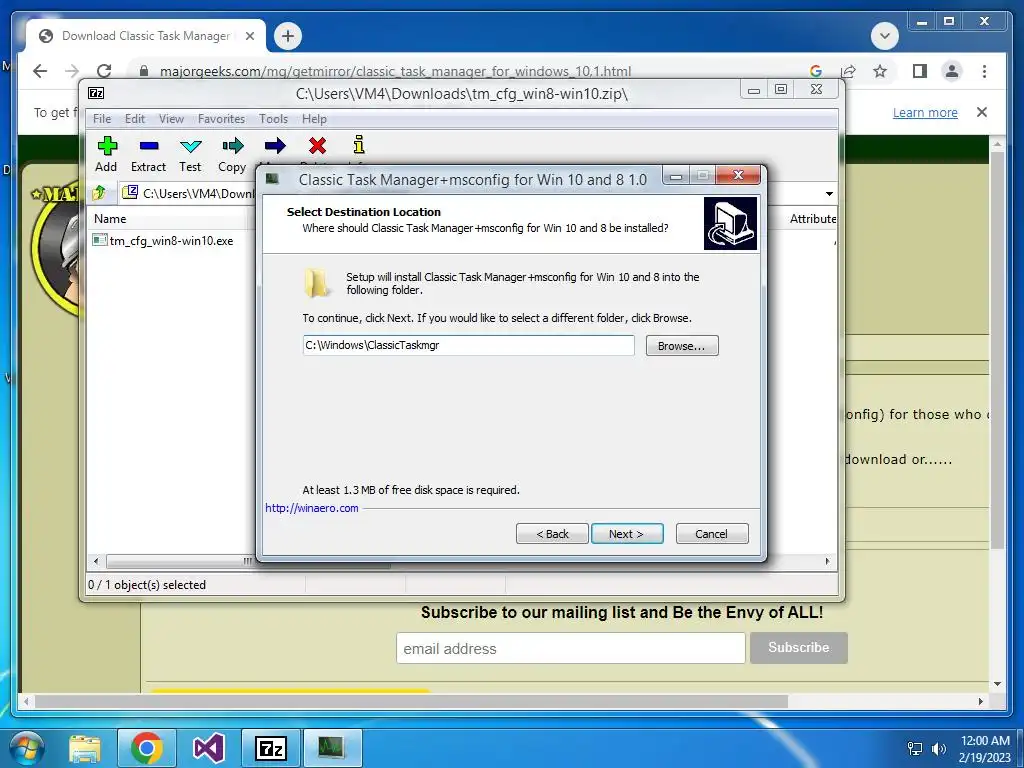1024x768 pixels.
Task: Open the Windows Start menu
Action: (x=25, y=748)
